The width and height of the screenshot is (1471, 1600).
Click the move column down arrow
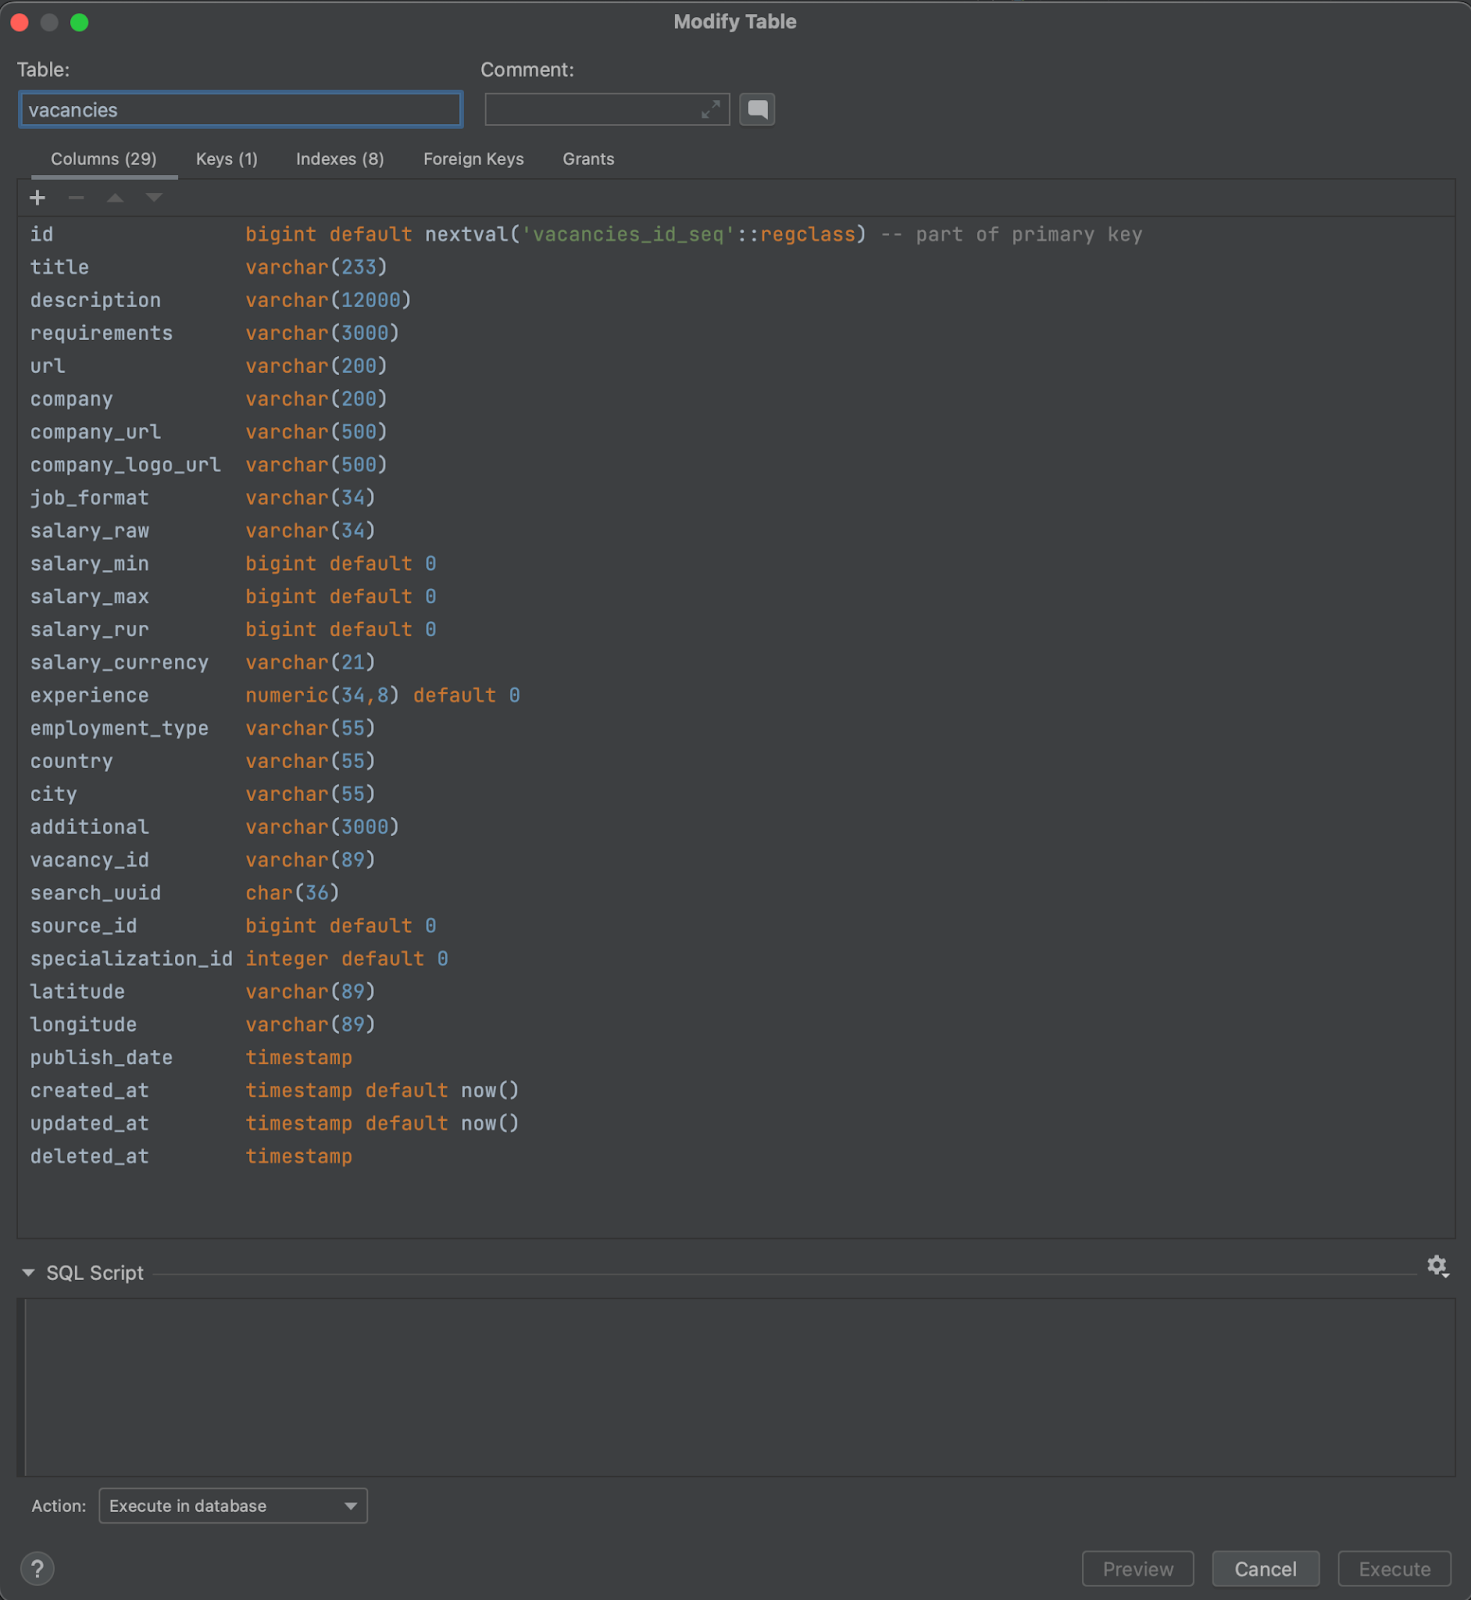[154, 198]
